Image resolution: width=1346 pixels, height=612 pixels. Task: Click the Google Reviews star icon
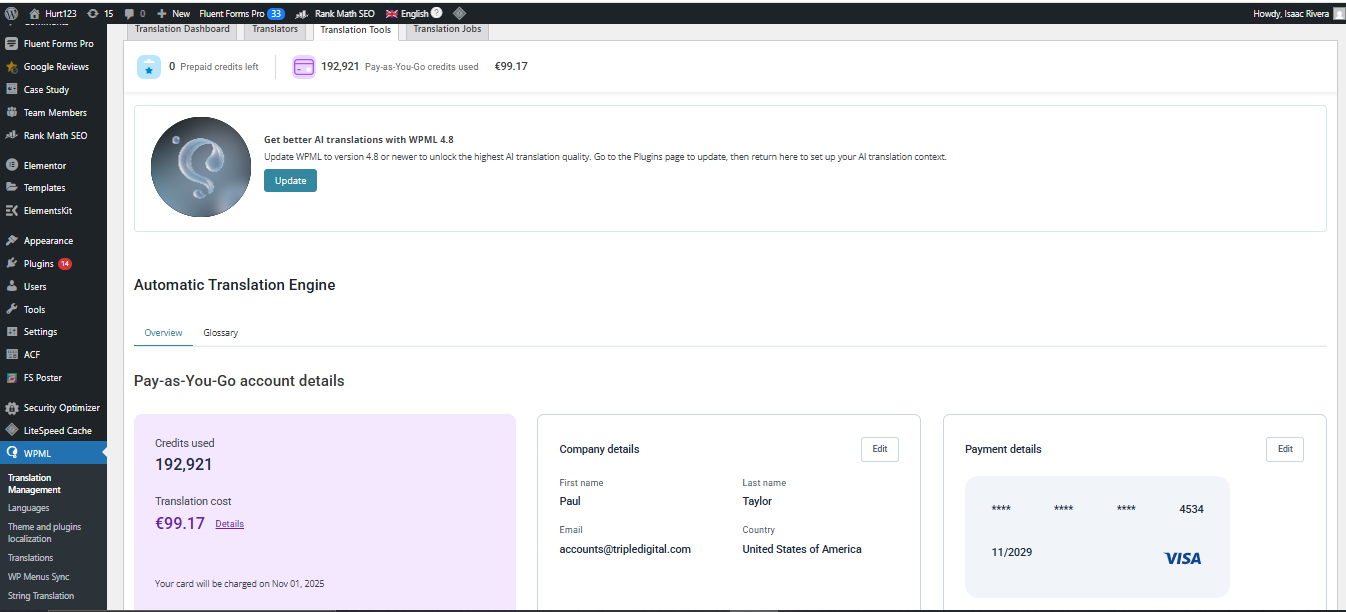[12, 67]
